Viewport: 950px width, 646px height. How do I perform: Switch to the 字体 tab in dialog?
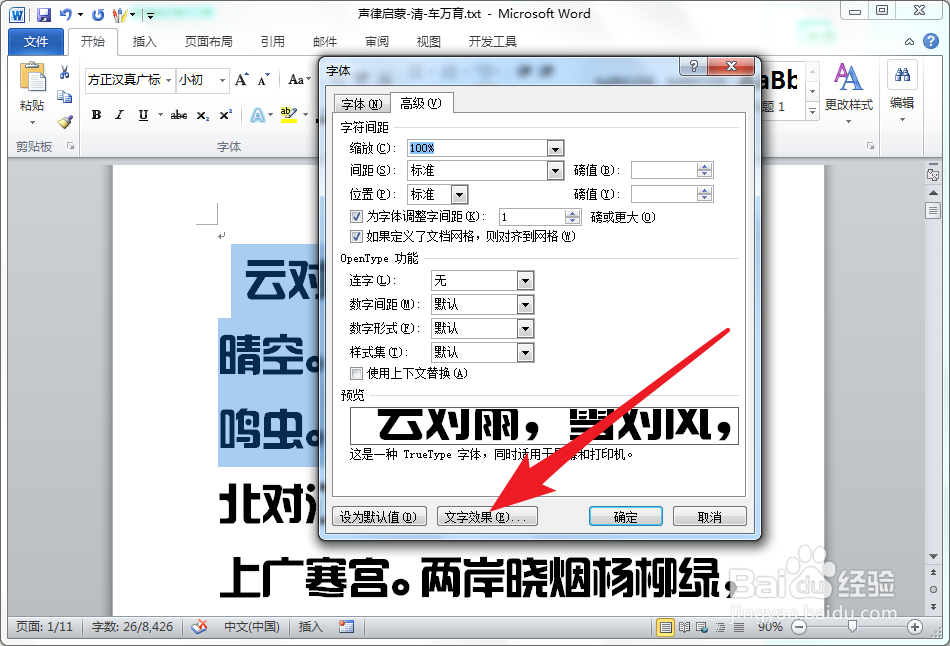(x=361, y=103)
